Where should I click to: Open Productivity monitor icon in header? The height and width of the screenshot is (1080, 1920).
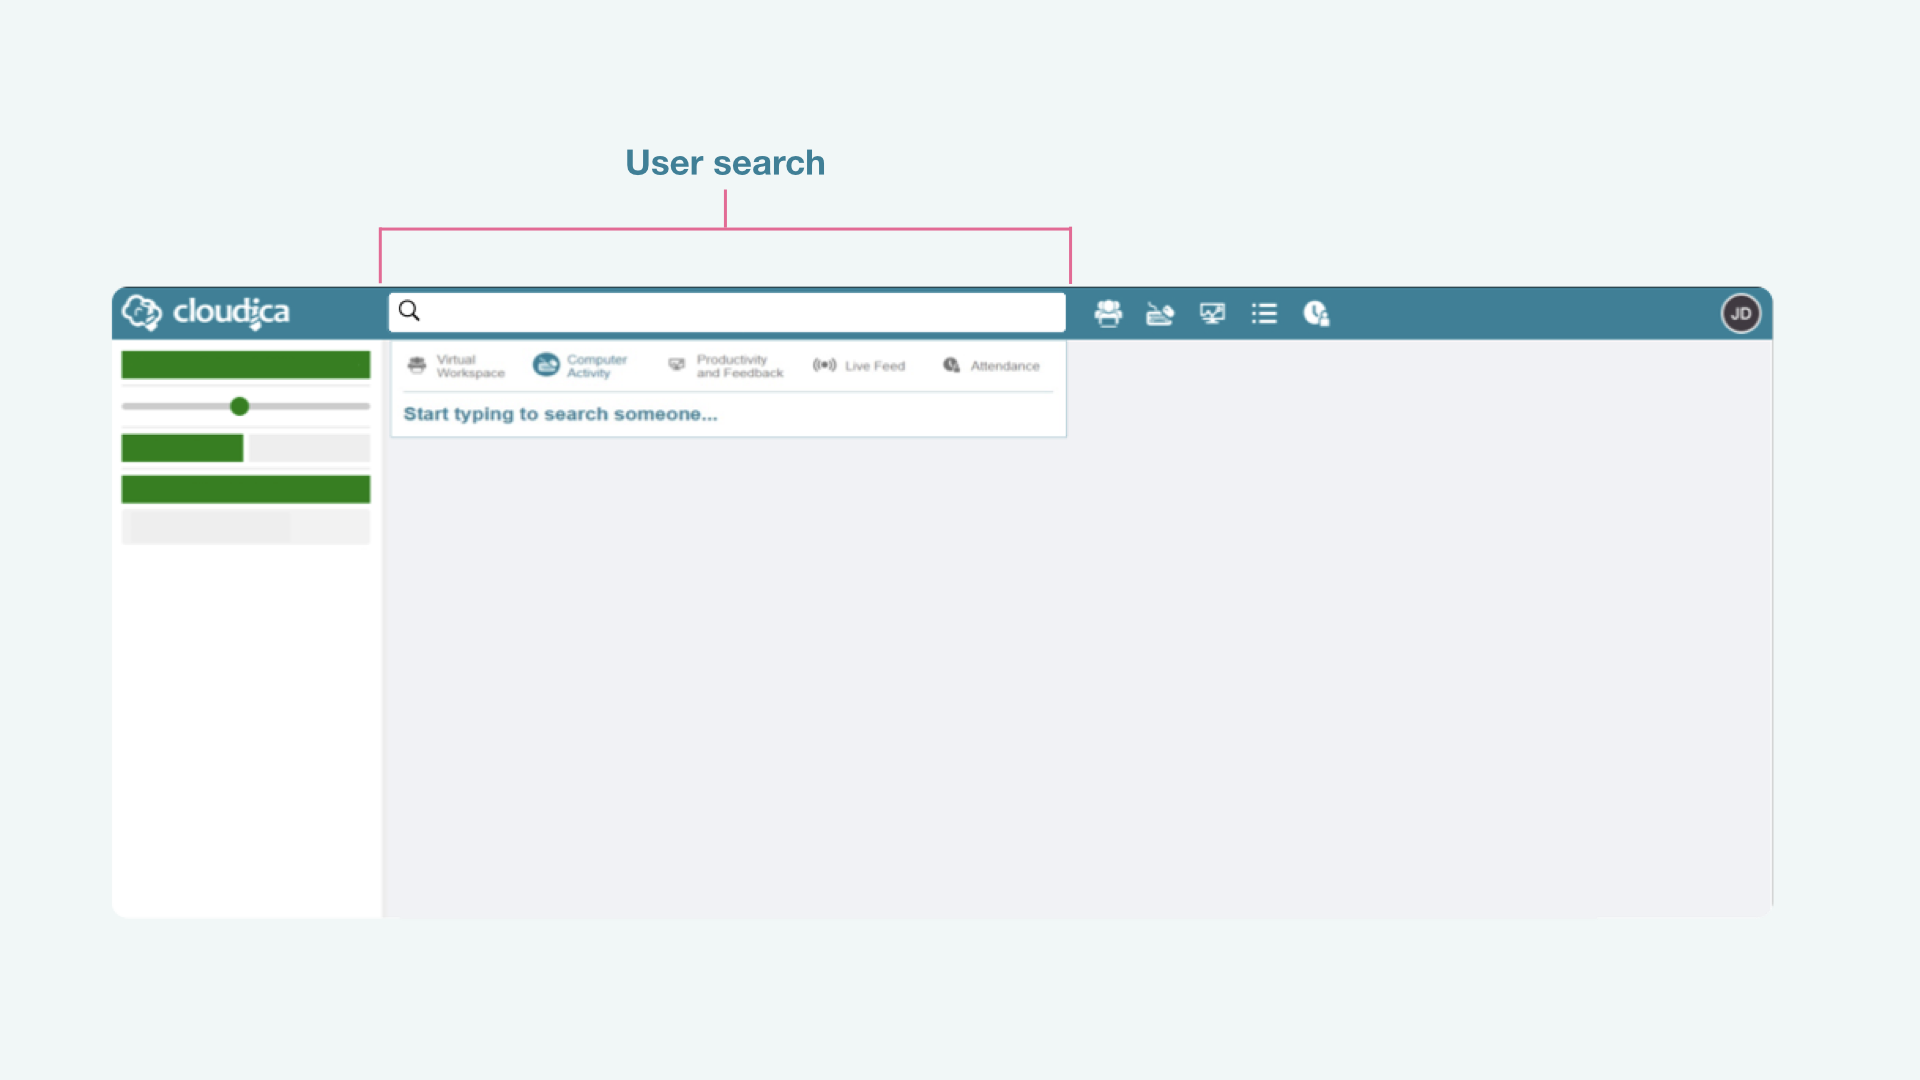coord(1212,314)
